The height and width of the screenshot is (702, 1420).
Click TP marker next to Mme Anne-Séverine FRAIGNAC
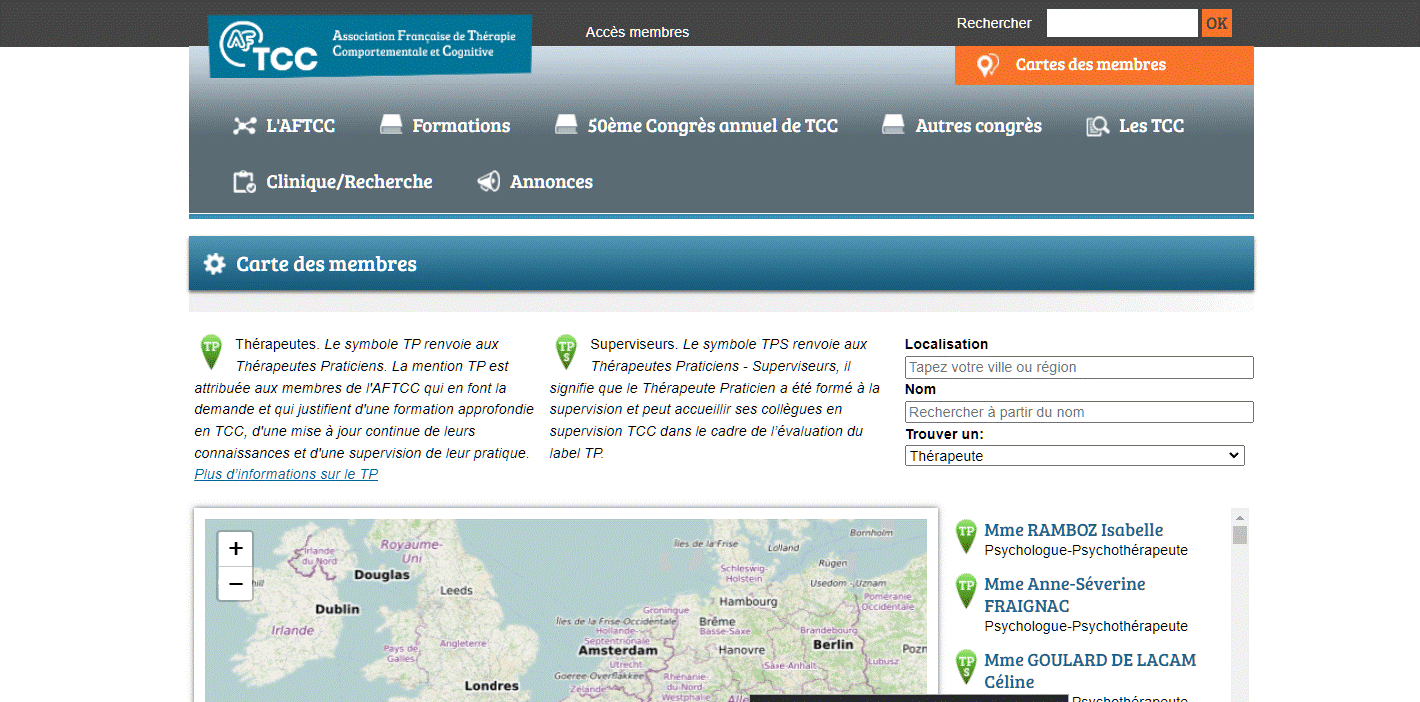966,591
